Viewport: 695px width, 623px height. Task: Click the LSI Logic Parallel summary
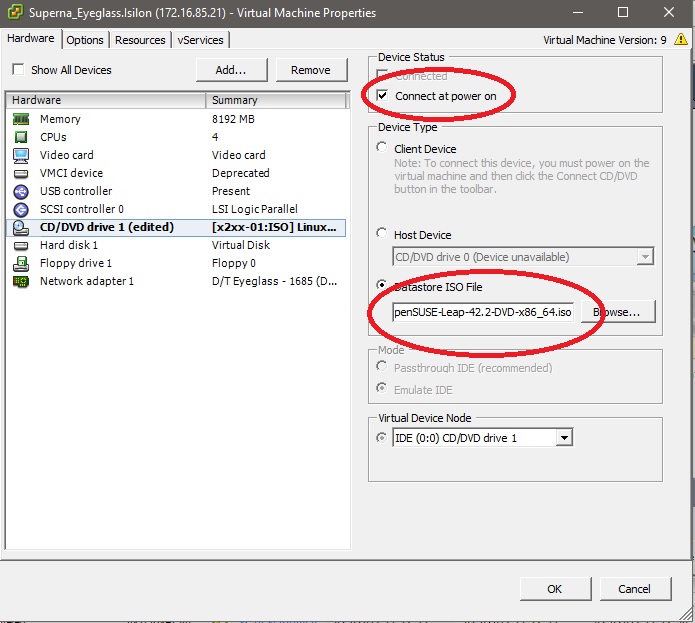pos(255,209)
